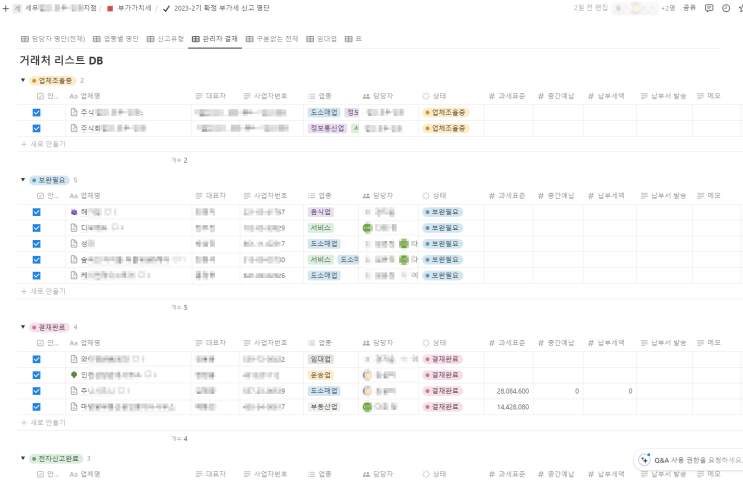Toggle the checkbox for the 임대업 row
743x481 pixels.
36,359
